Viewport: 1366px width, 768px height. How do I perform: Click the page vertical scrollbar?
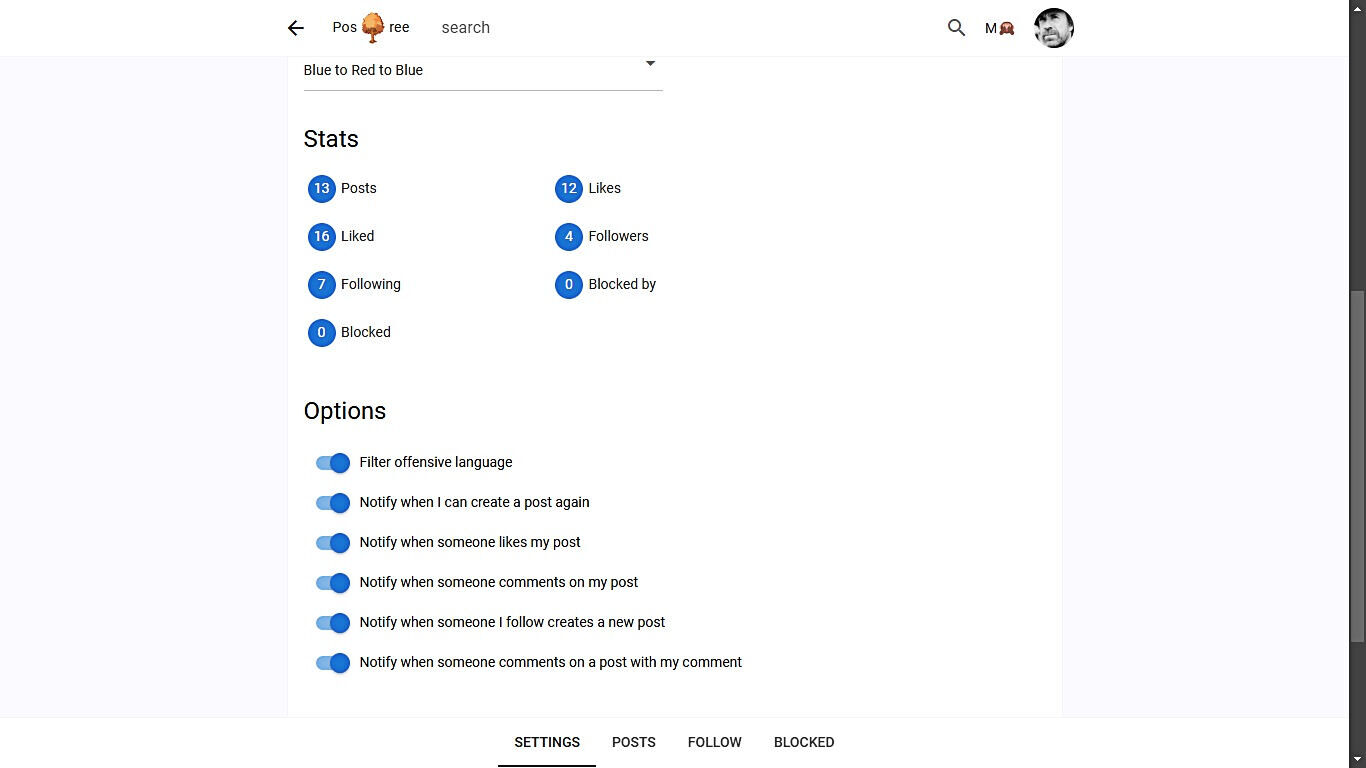[1357, 465]
